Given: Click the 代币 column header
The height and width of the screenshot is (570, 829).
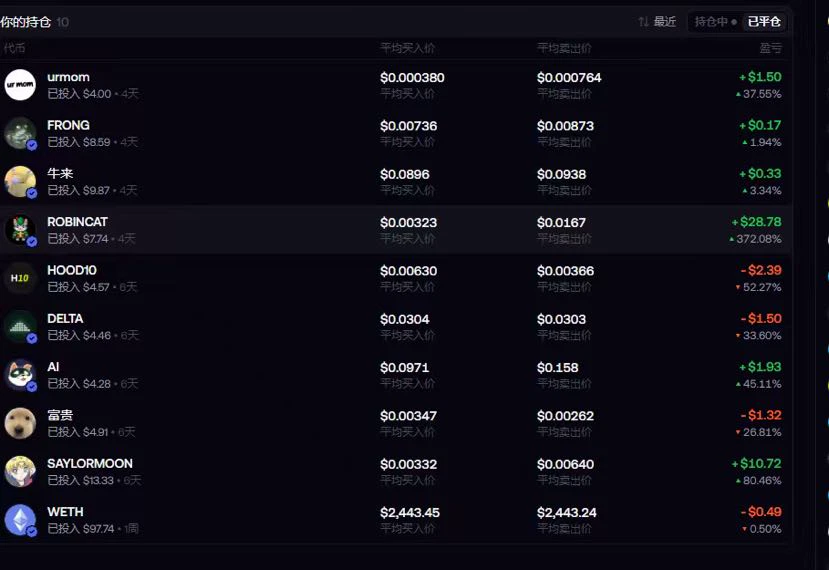Looking at the screenshot, I should pyautogui.click(x=14, y=48).
